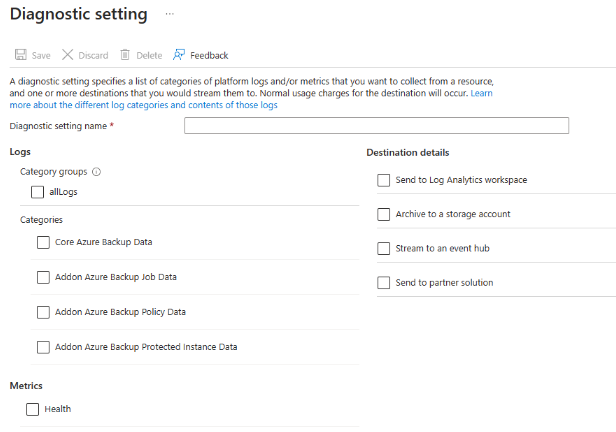This screenshot has height=432, width=616.
Task: Enable the allLogs category group checkbox
Action: pos(38,191)
